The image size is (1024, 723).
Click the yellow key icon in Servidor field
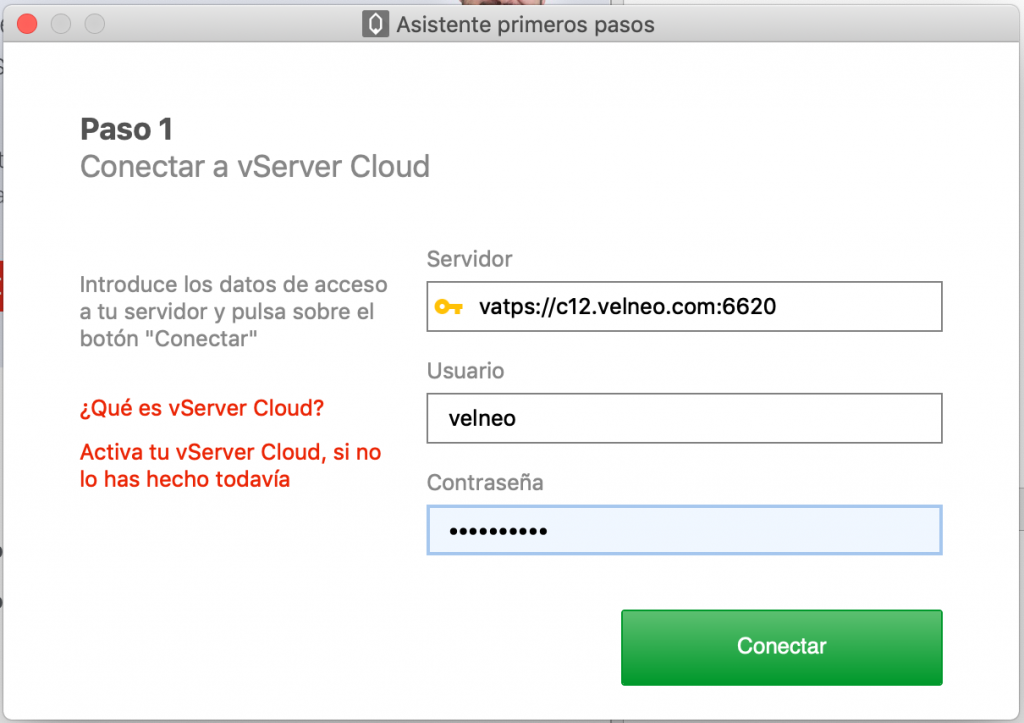(x=449, y=306)
